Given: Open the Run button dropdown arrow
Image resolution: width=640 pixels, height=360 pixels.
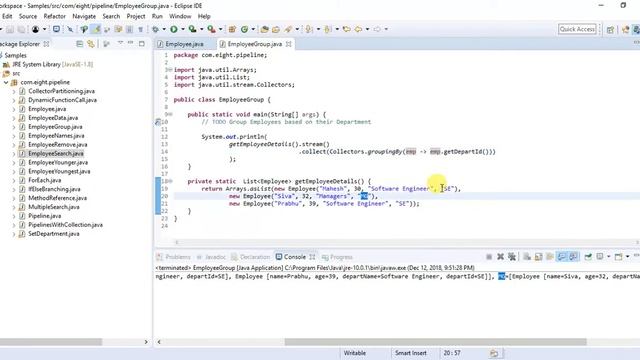Looking at the screenshot, I should [183, 29].
